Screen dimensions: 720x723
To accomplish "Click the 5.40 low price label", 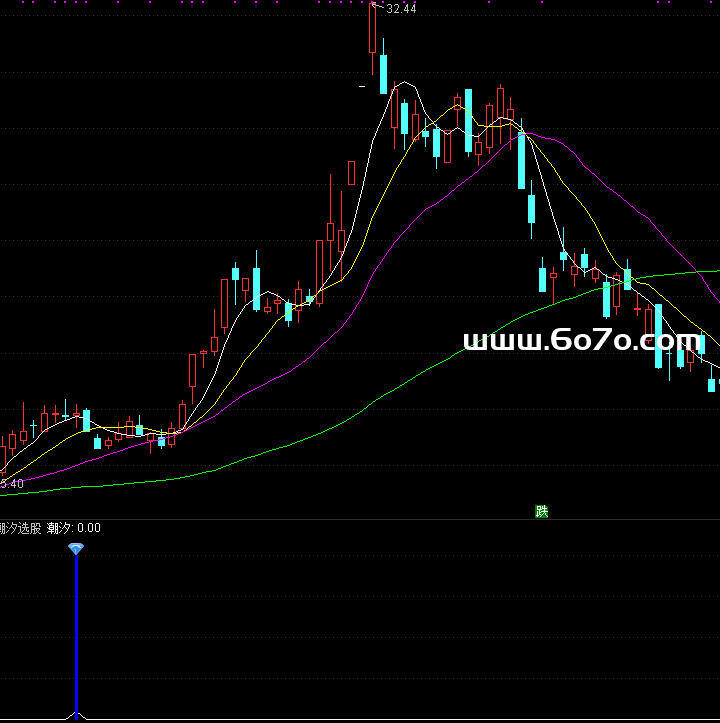I will coord(12,484).
